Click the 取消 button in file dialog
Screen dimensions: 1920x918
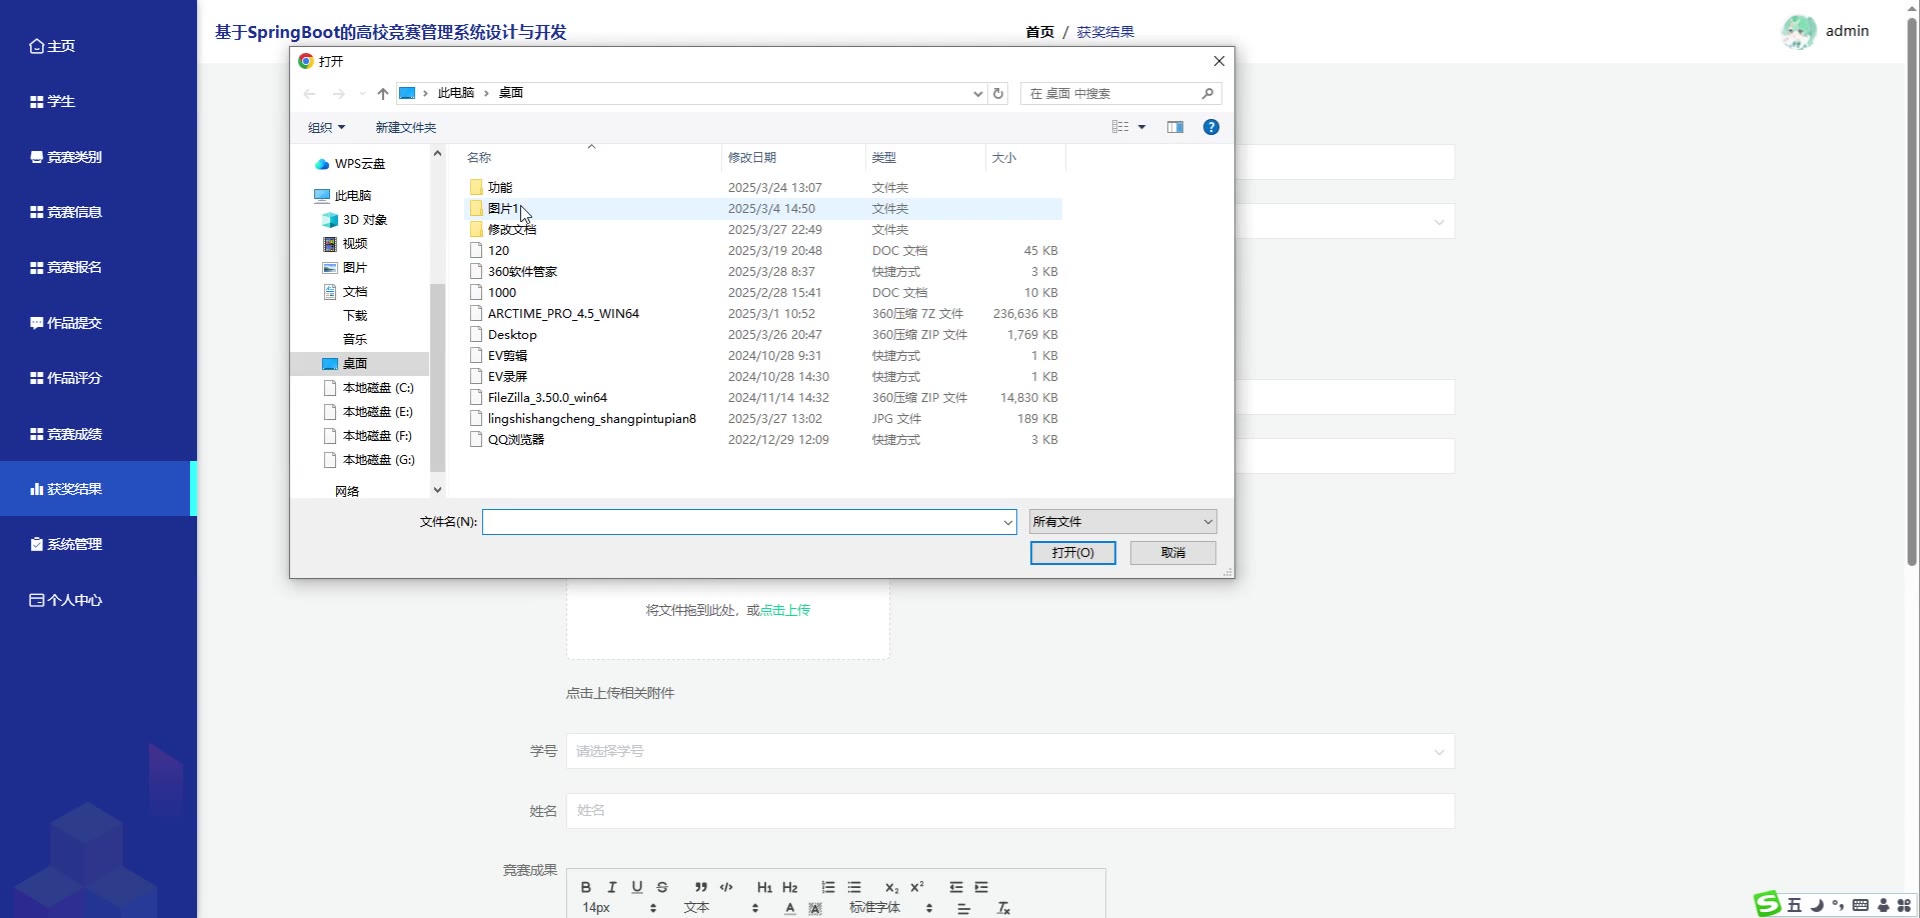coord(1173,553)
